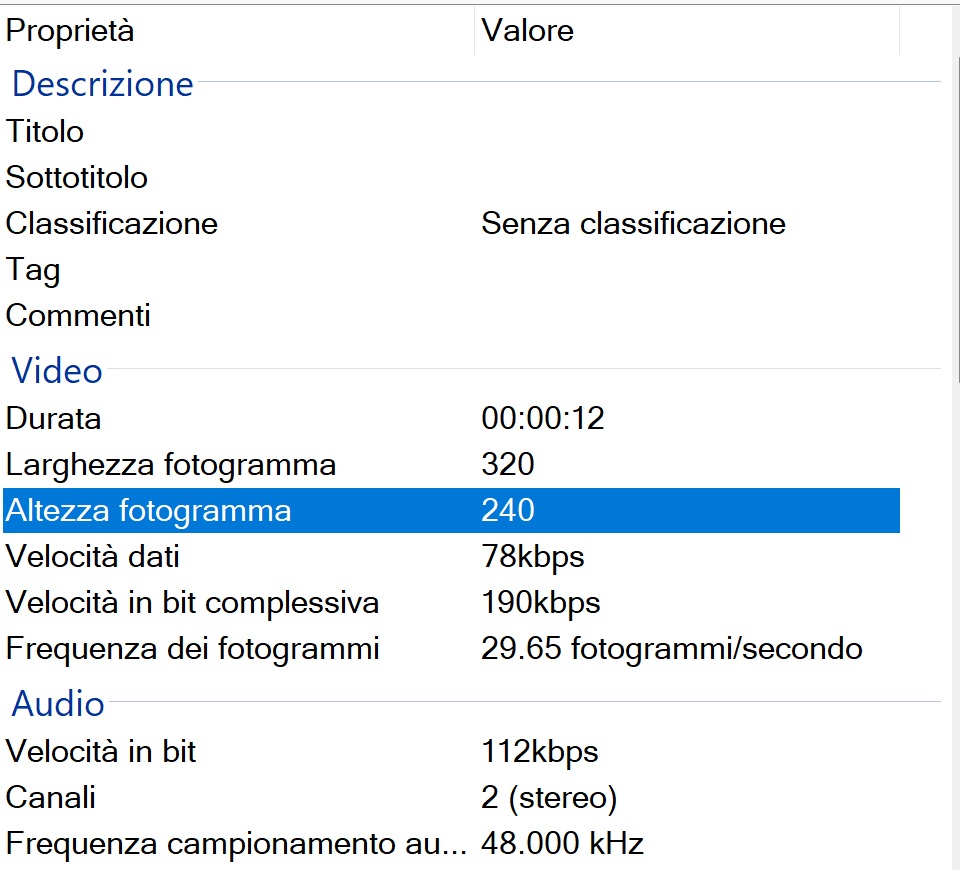Click the Larghezza fotogramma row
Screen dimensions: 960x870
click(171, 464)
